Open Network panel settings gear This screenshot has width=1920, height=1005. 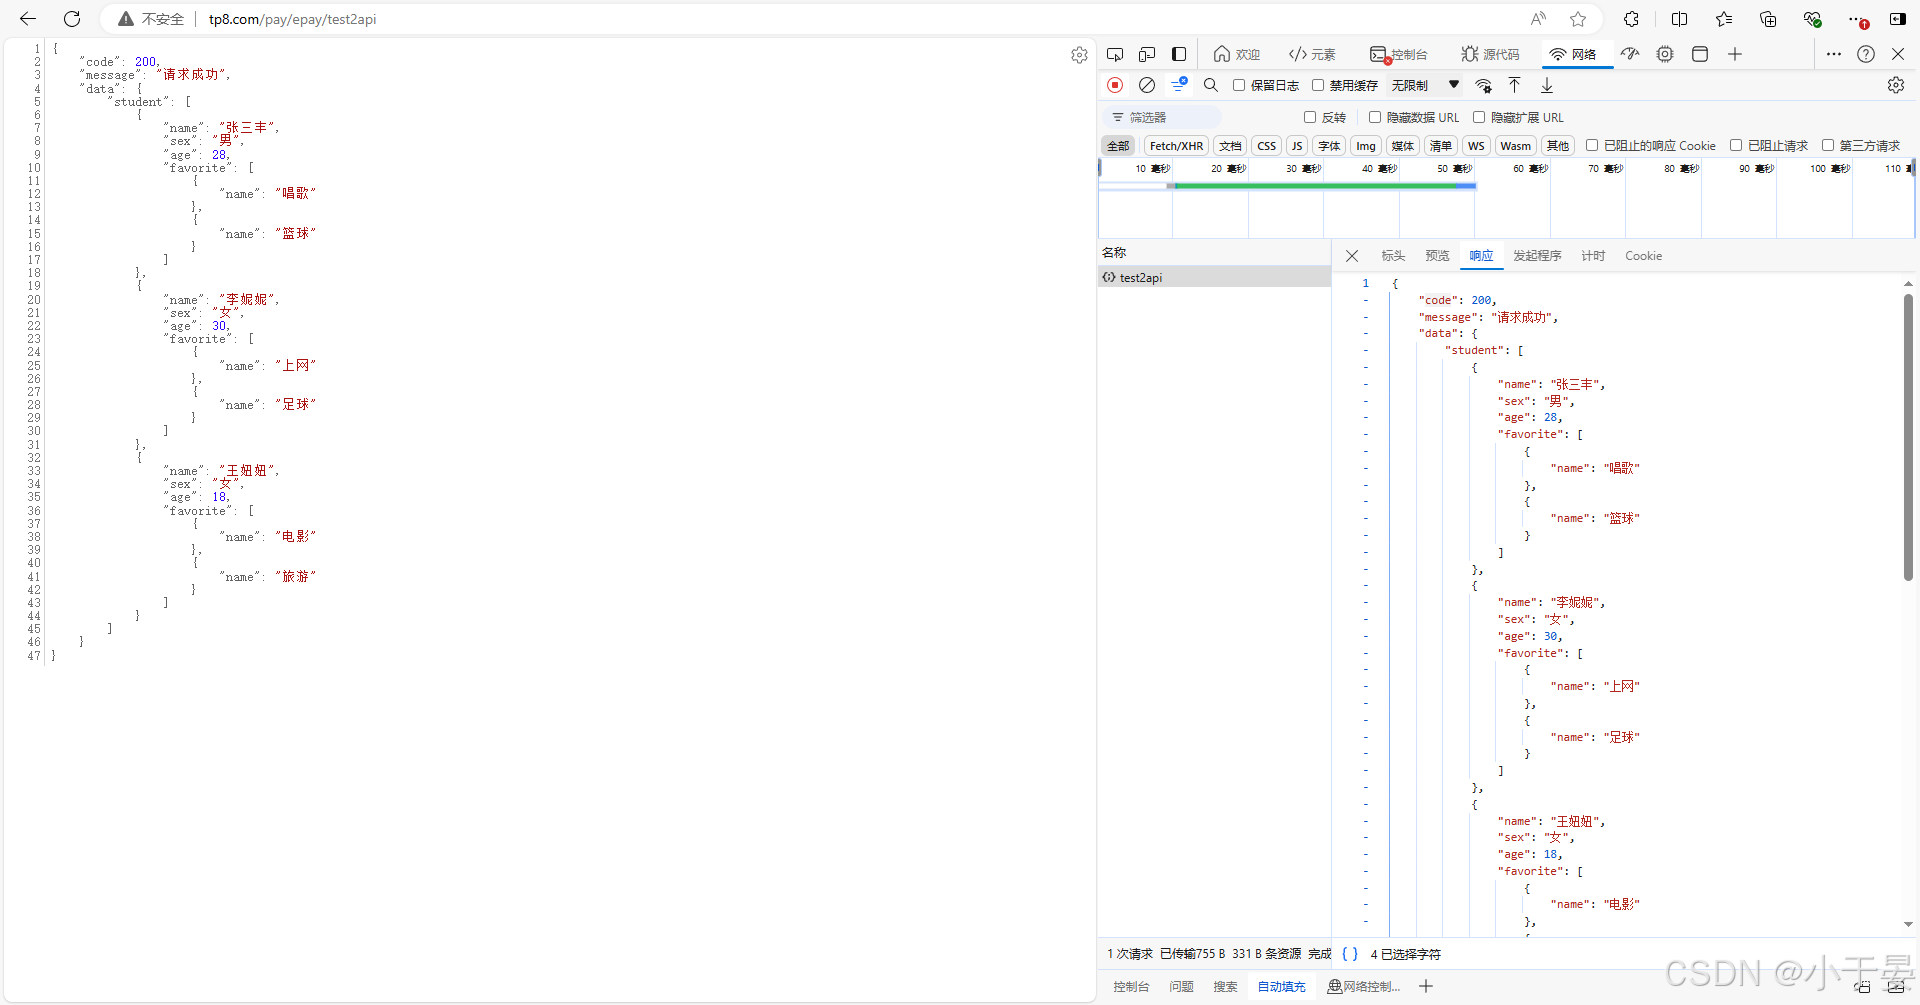[1896, 85]
